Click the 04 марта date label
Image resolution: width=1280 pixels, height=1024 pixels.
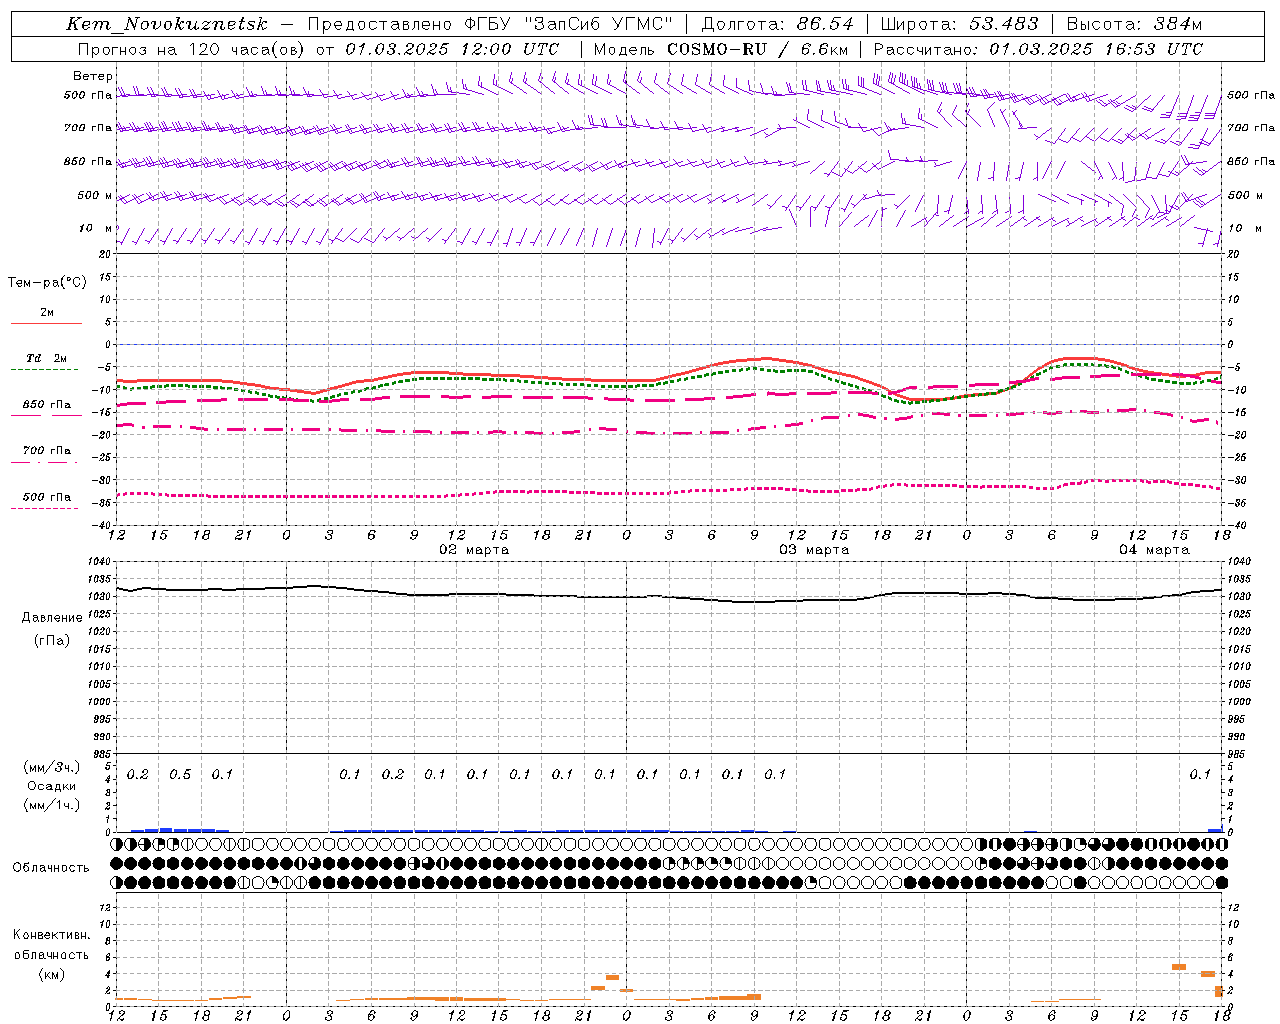[x=1154, y=550]
